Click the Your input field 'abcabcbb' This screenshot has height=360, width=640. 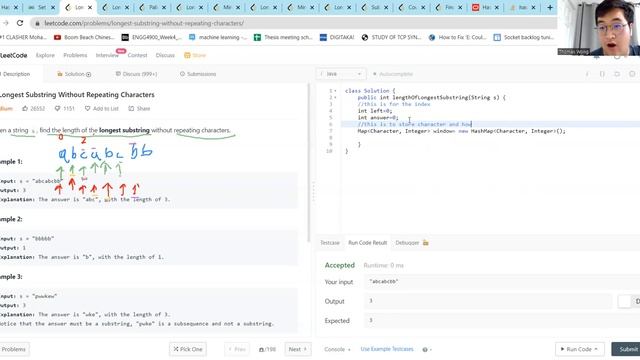point(502,282)
